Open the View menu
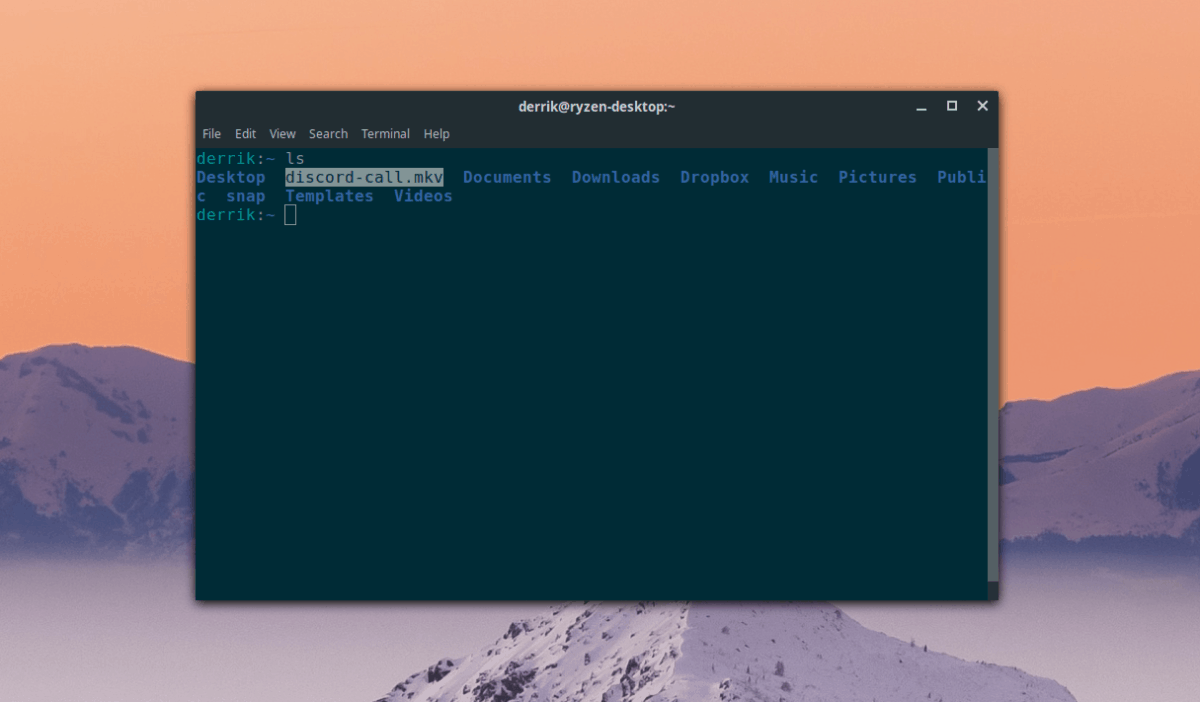Viewport: 1200px width, 702px height. point(281,133)
